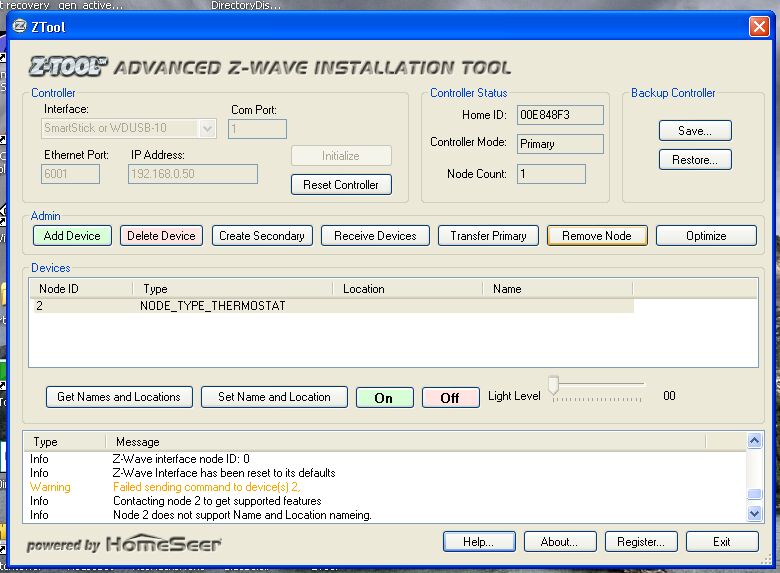Click the Add Device button
This screenshot has height=573, width=780.
pyautogui.click(x=72, y=236)
